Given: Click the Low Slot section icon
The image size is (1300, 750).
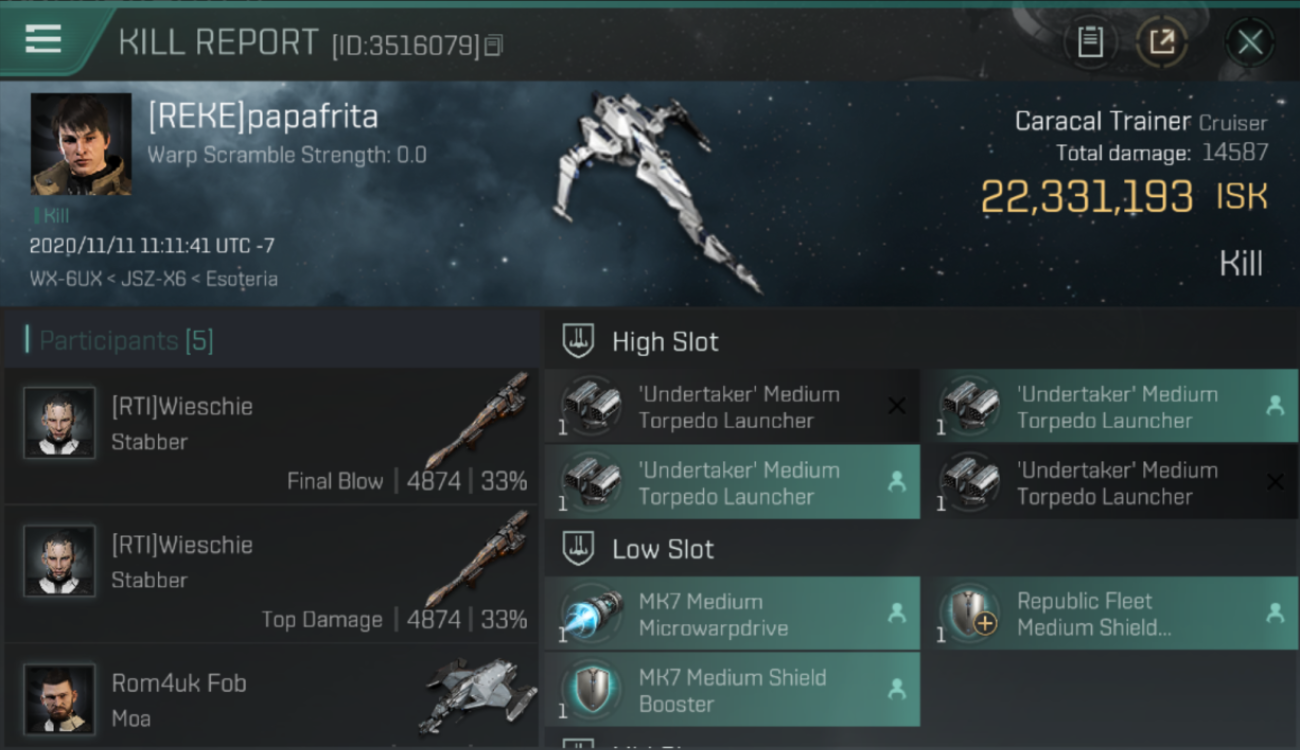Looking at the screenshot, I should click(578, 548).
